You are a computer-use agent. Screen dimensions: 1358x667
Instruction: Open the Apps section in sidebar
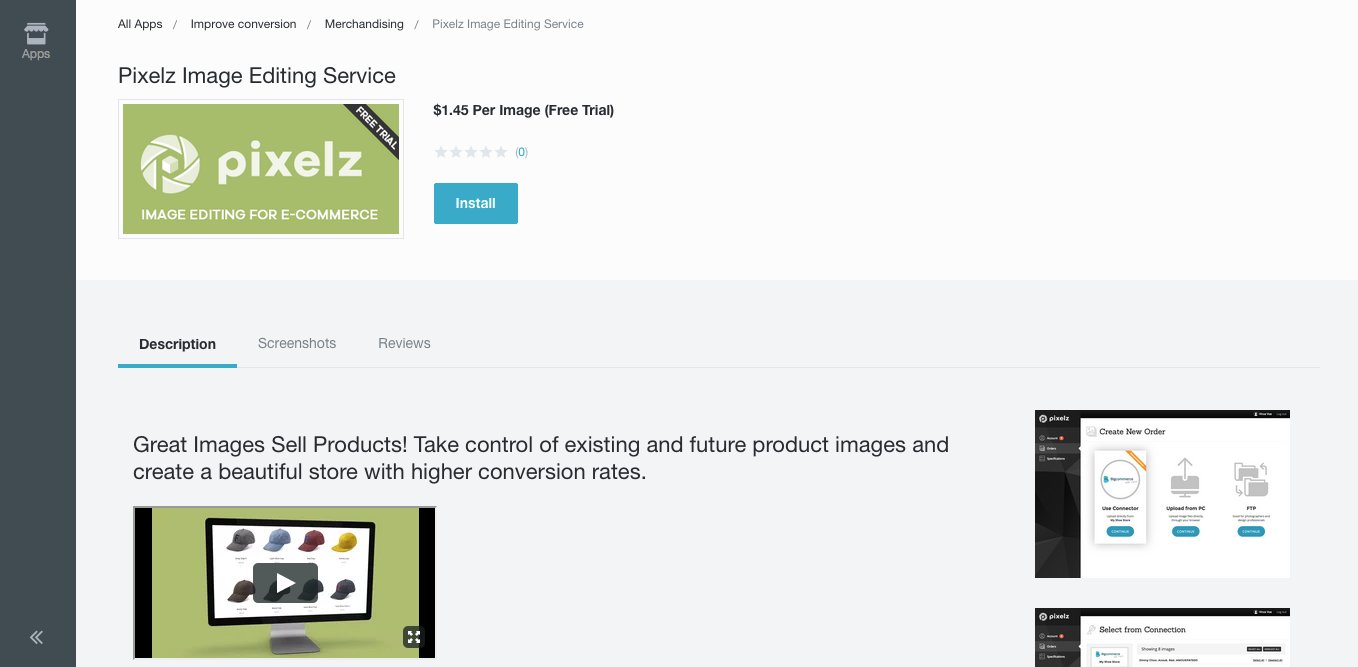[x=36, y=41]
